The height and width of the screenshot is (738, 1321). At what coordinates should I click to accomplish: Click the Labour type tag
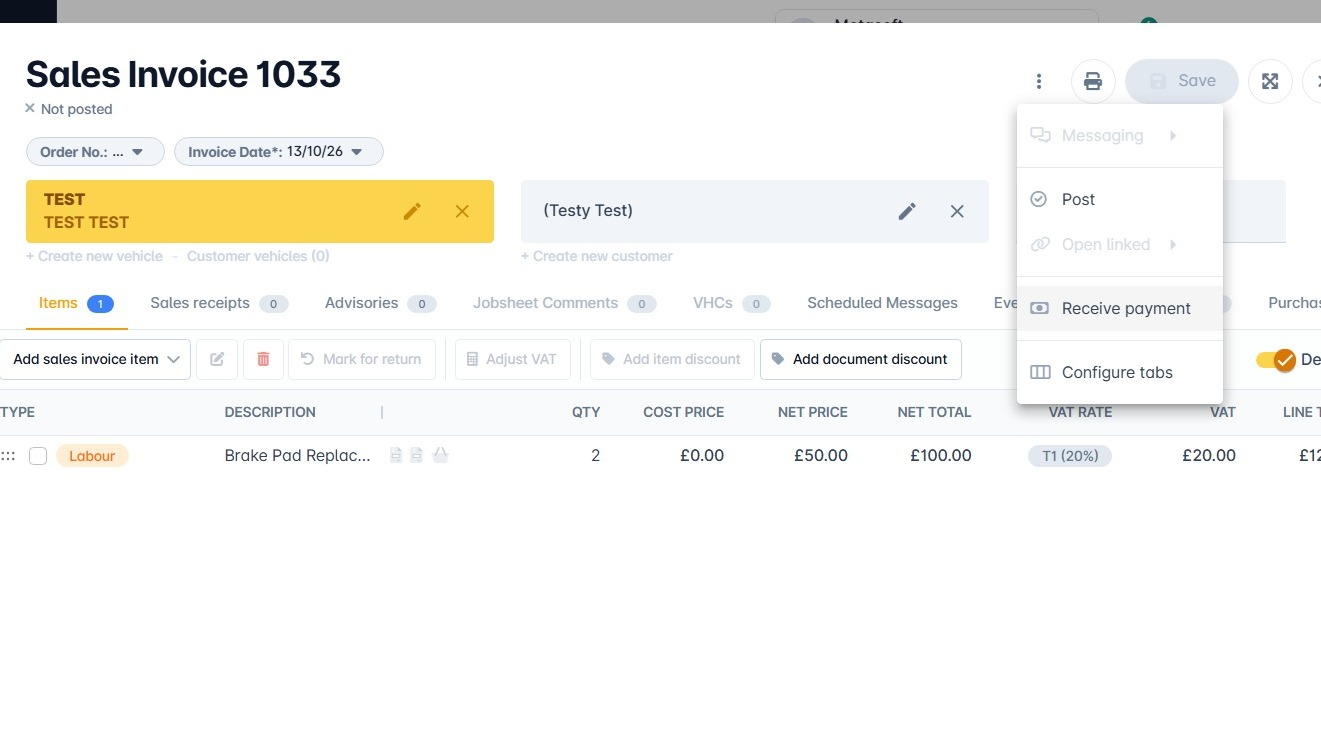pos(92,456)
